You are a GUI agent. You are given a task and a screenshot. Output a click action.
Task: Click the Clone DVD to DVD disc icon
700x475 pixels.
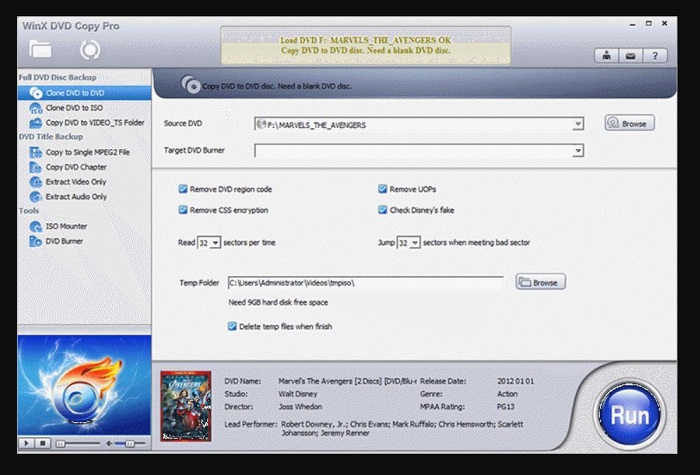tap(36, 93)
